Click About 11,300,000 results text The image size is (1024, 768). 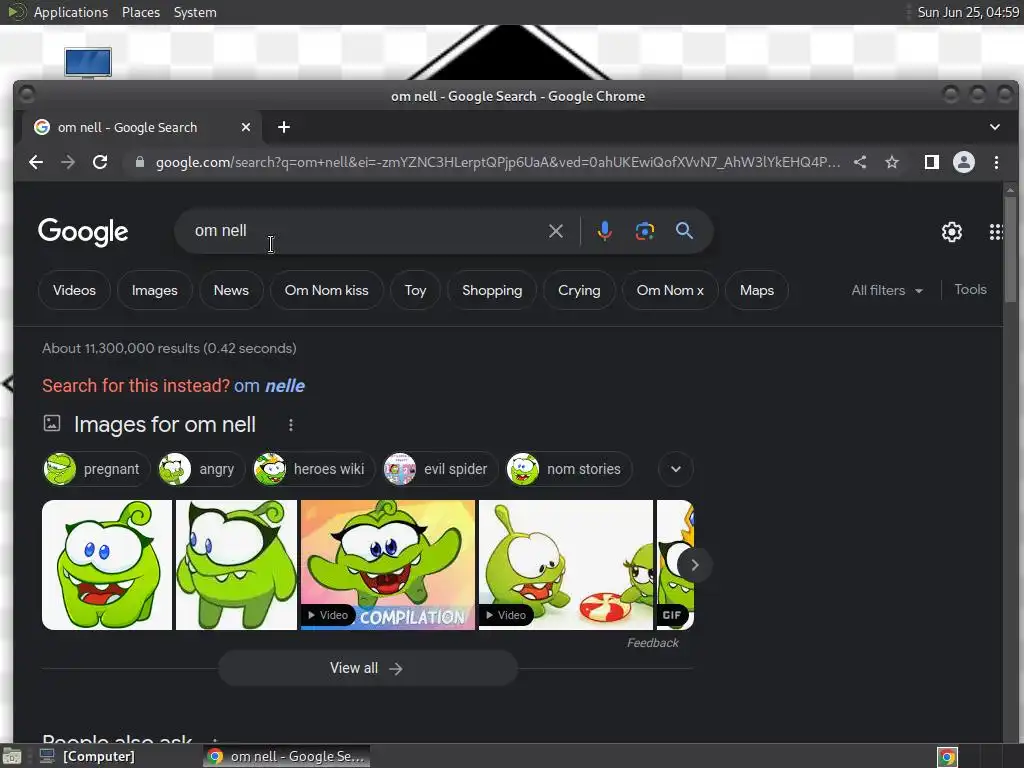169,349
